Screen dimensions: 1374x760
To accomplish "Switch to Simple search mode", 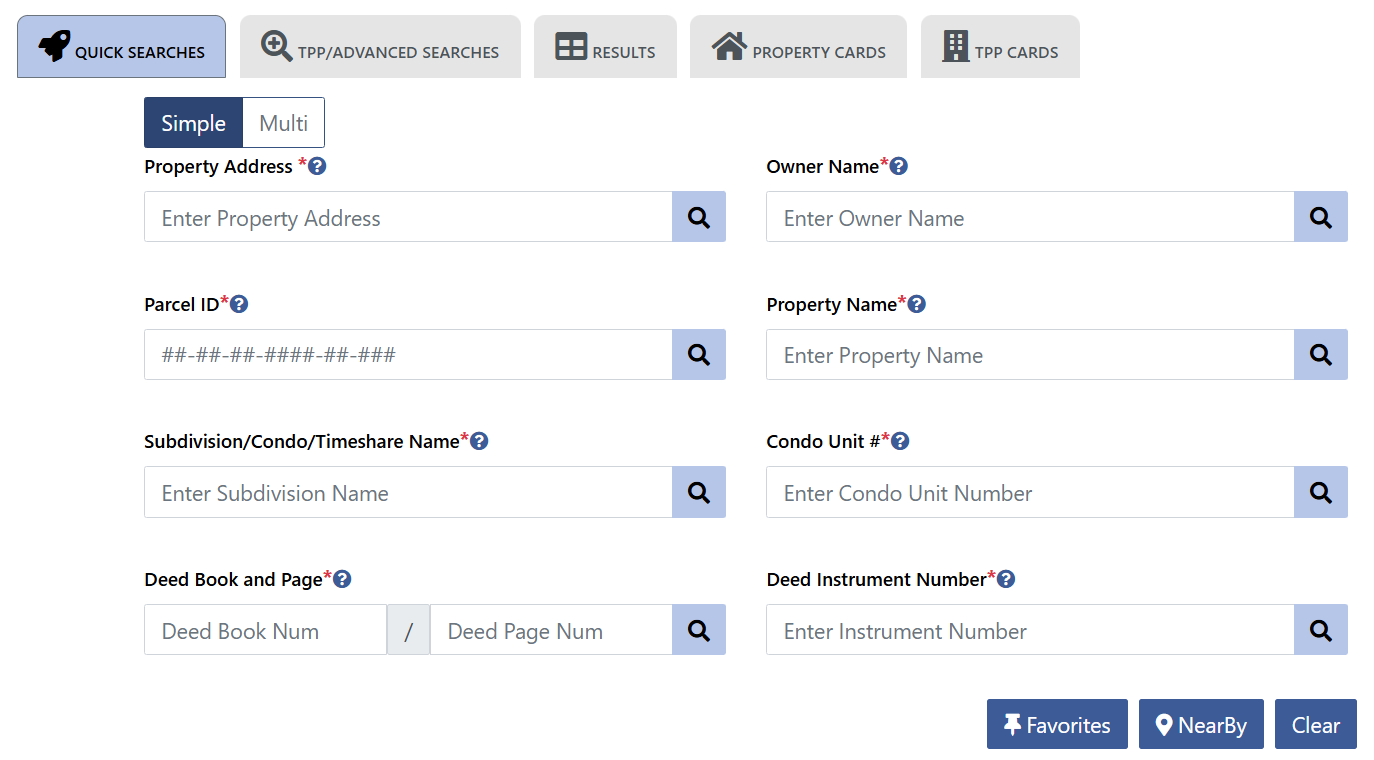I will 193,123.
